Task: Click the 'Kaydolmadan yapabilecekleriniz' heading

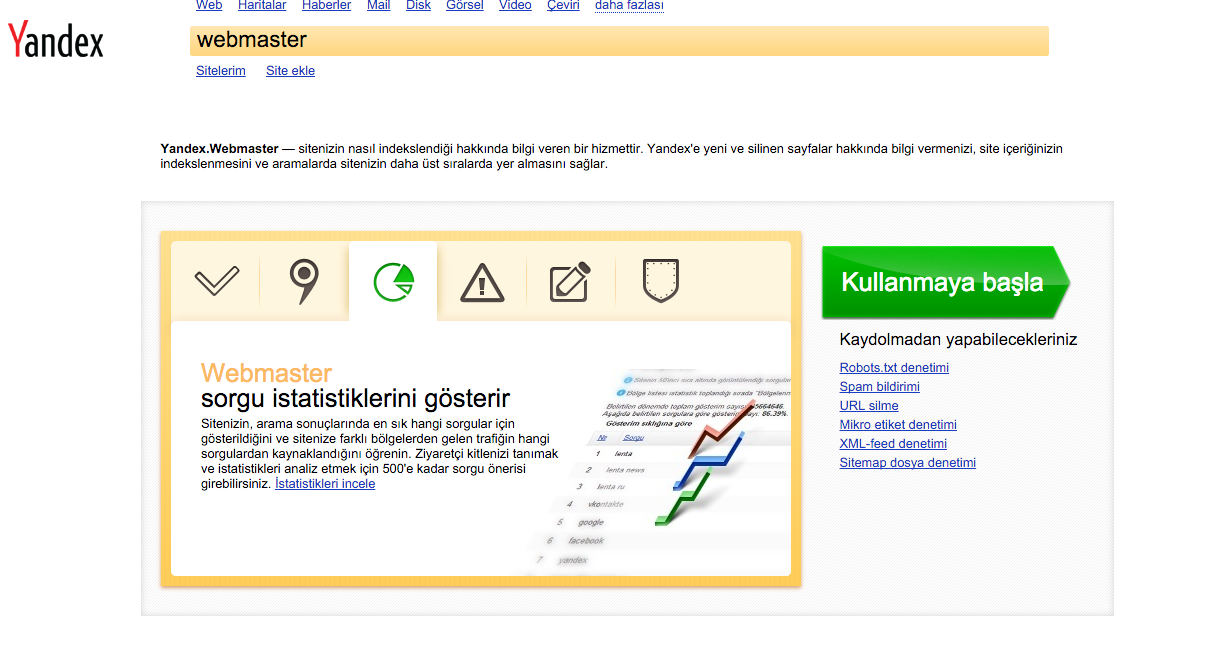Action: tap(959, 340)
